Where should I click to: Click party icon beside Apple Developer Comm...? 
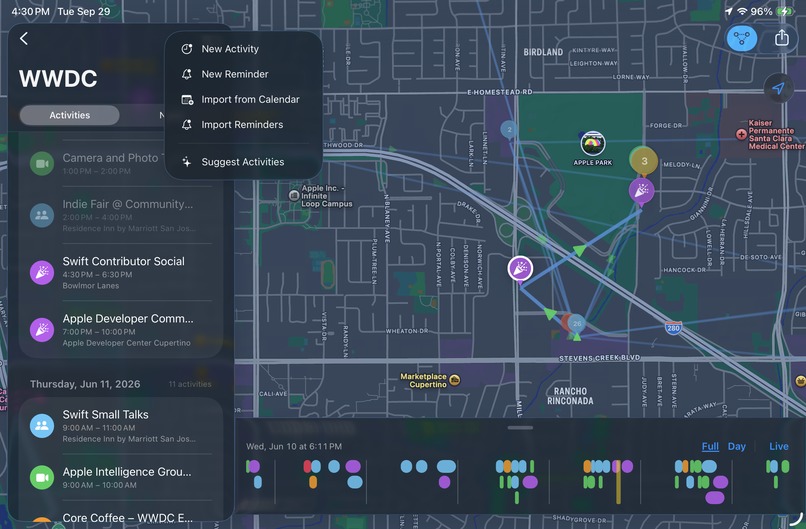pyautogui.click(x=42, y=330)
